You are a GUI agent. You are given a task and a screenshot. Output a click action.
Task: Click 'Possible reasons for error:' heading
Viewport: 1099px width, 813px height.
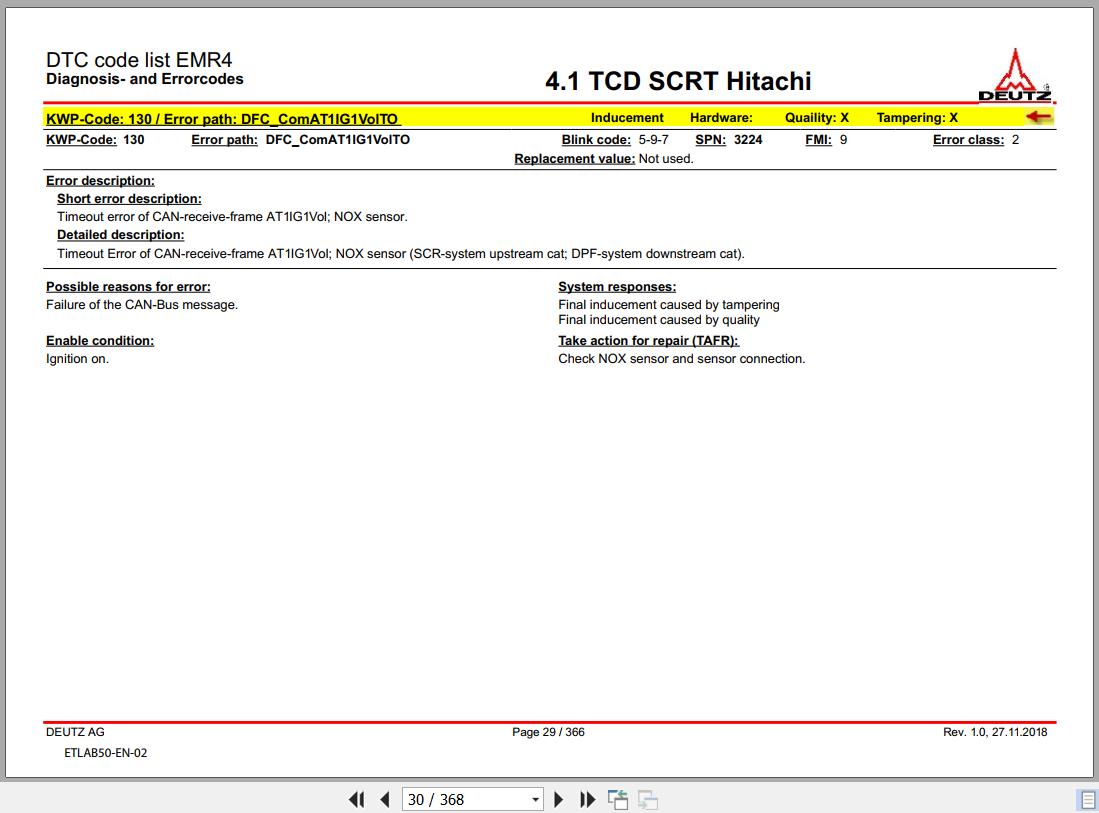pyautogui.click(x=128, y=287)
